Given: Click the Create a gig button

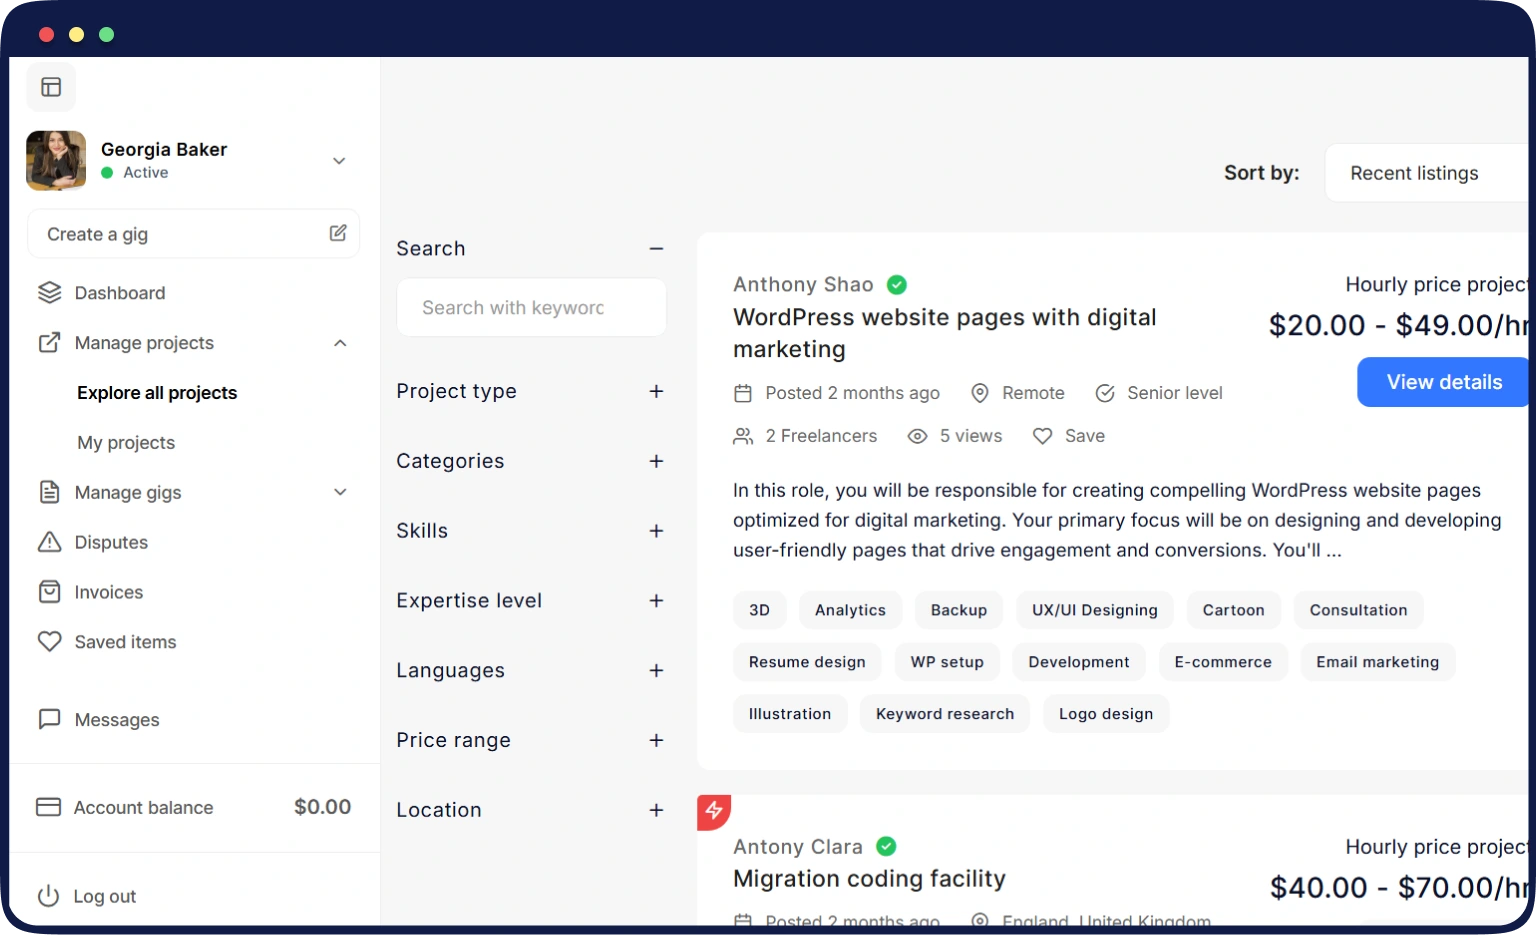Looking at the screenshot, I should coord(193,234).
